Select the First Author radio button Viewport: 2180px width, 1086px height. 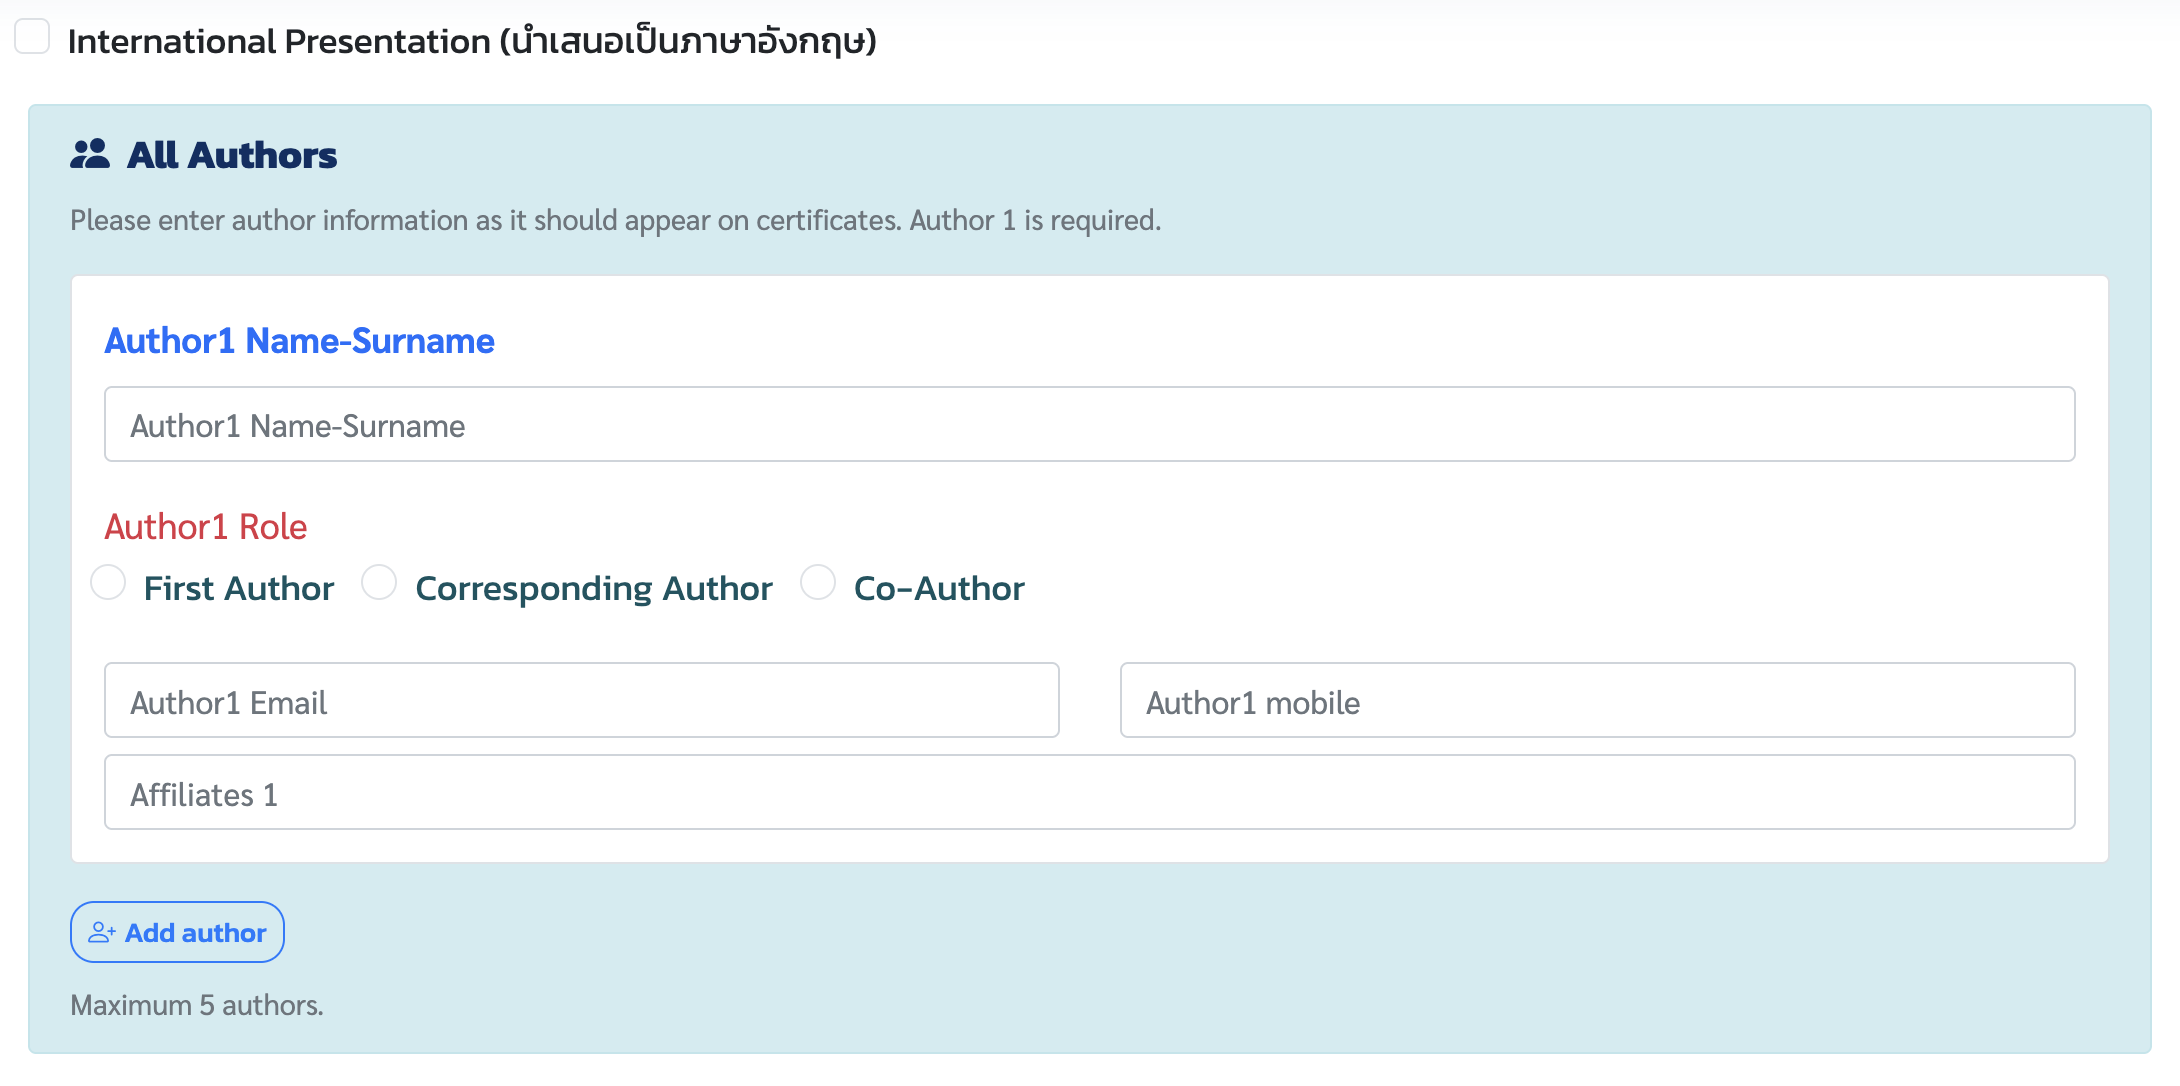(108, 582)
